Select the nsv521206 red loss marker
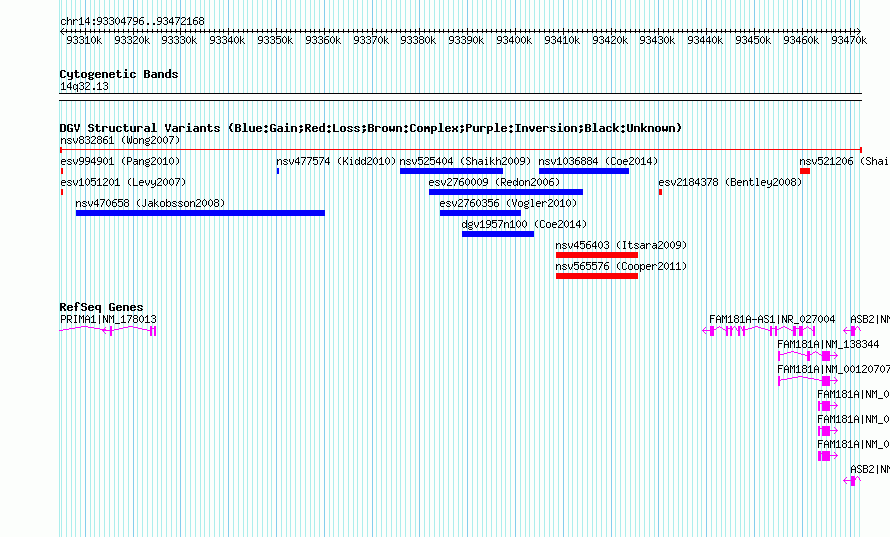 coord(805,171)
